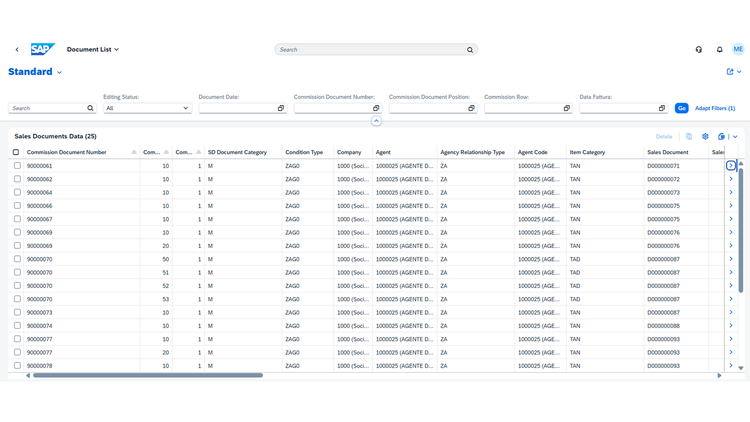Check the row 90000074 checkbox

[x=17, y=326]
